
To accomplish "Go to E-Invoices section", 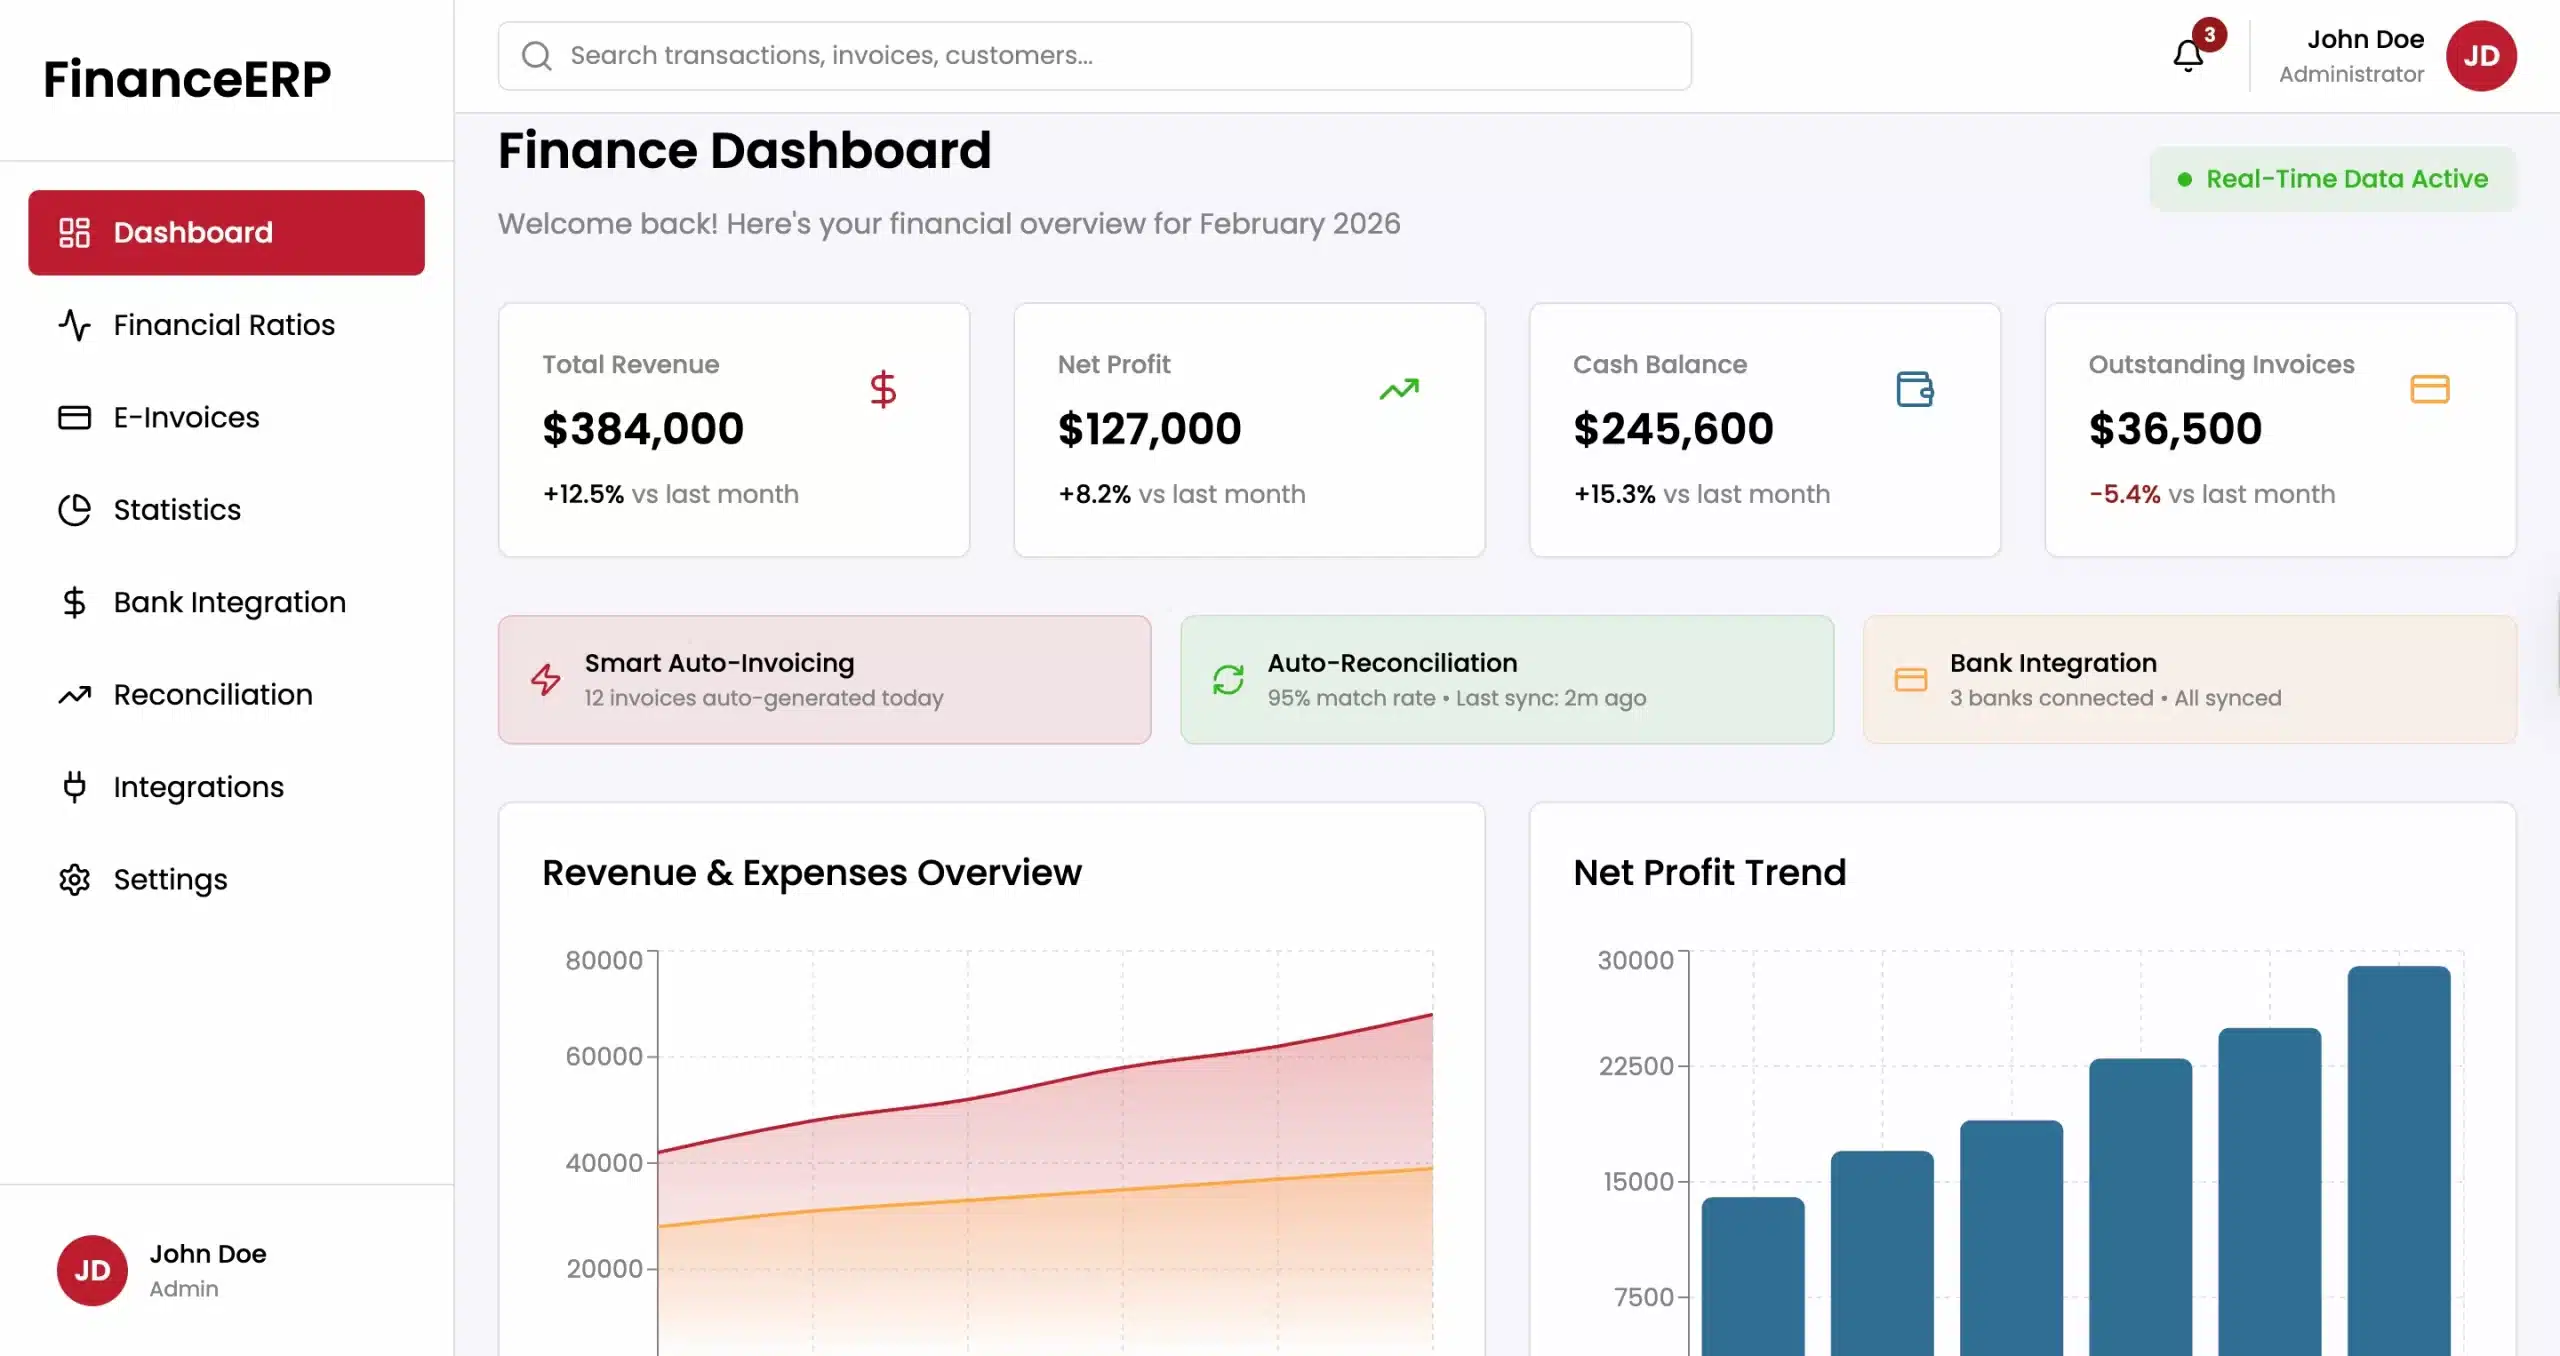I will [x=186, y=417].
